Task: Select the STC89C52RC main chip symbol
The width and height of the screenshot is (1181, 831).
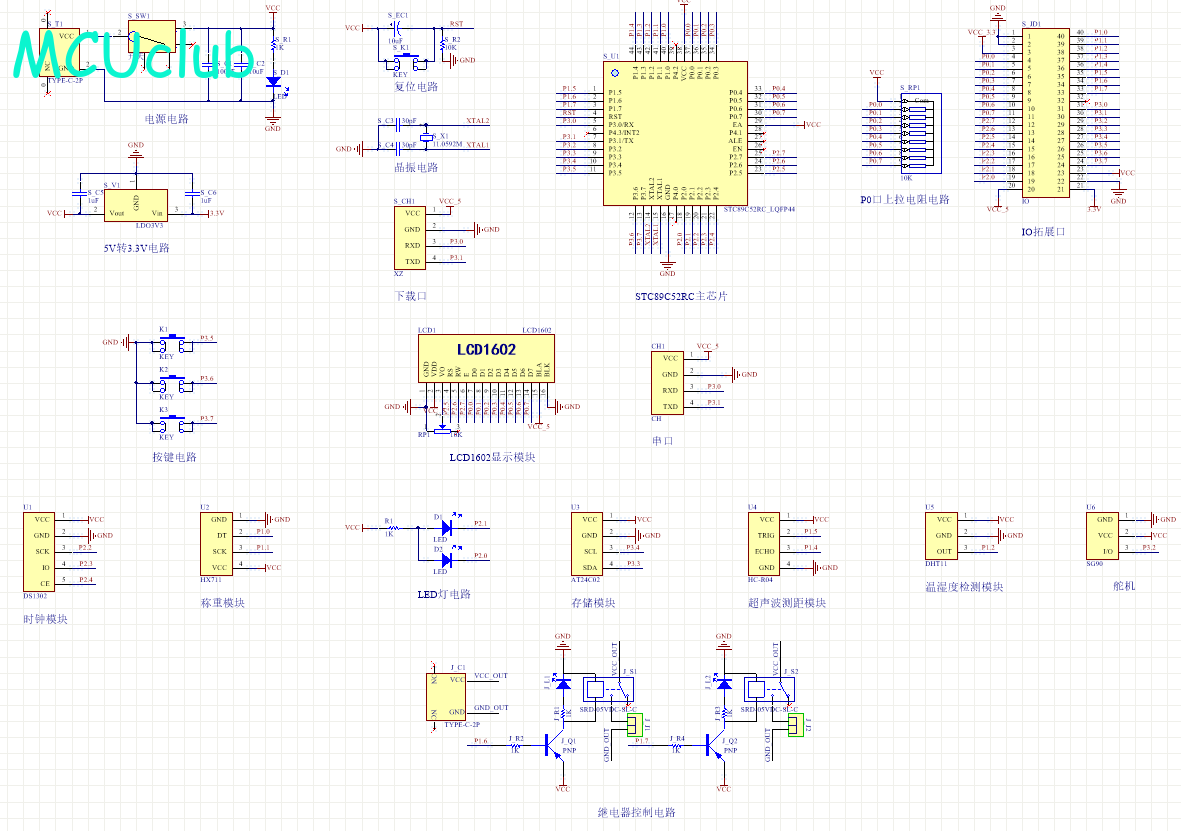Action: point(676,133)
